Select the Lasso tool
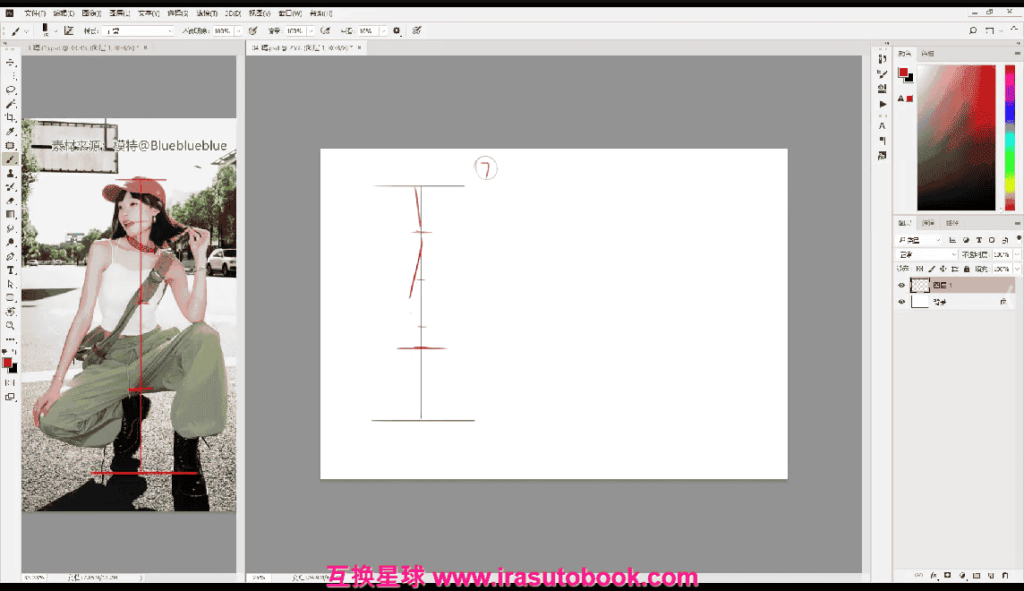This screenshot has height=591, width=1024. tap(10, 90)
